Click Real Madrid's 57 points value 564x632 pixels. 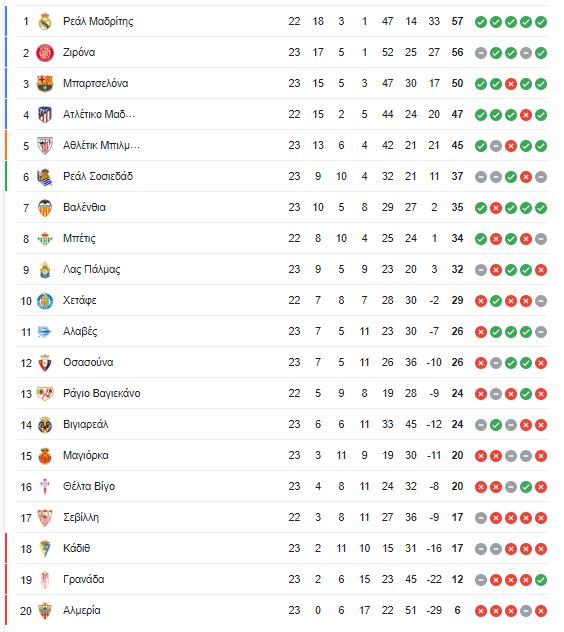tap(457, 21)
